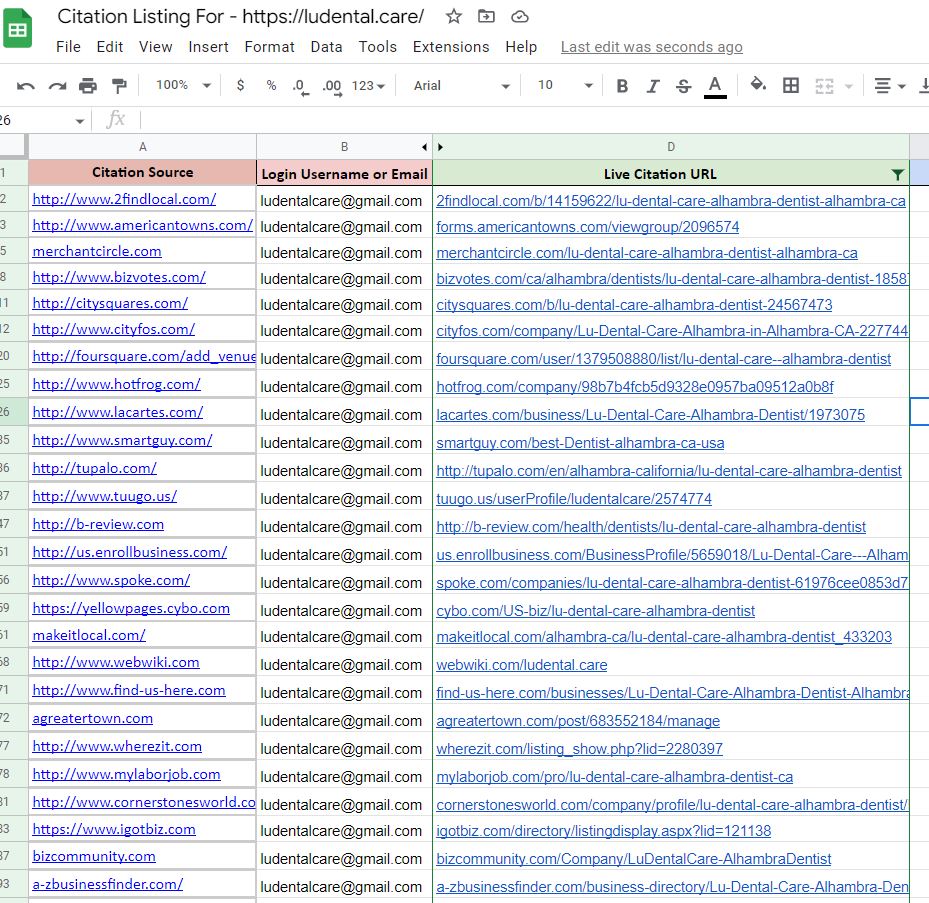
Task: Toggle strikethrough formatting
Action: click(684, 86)
